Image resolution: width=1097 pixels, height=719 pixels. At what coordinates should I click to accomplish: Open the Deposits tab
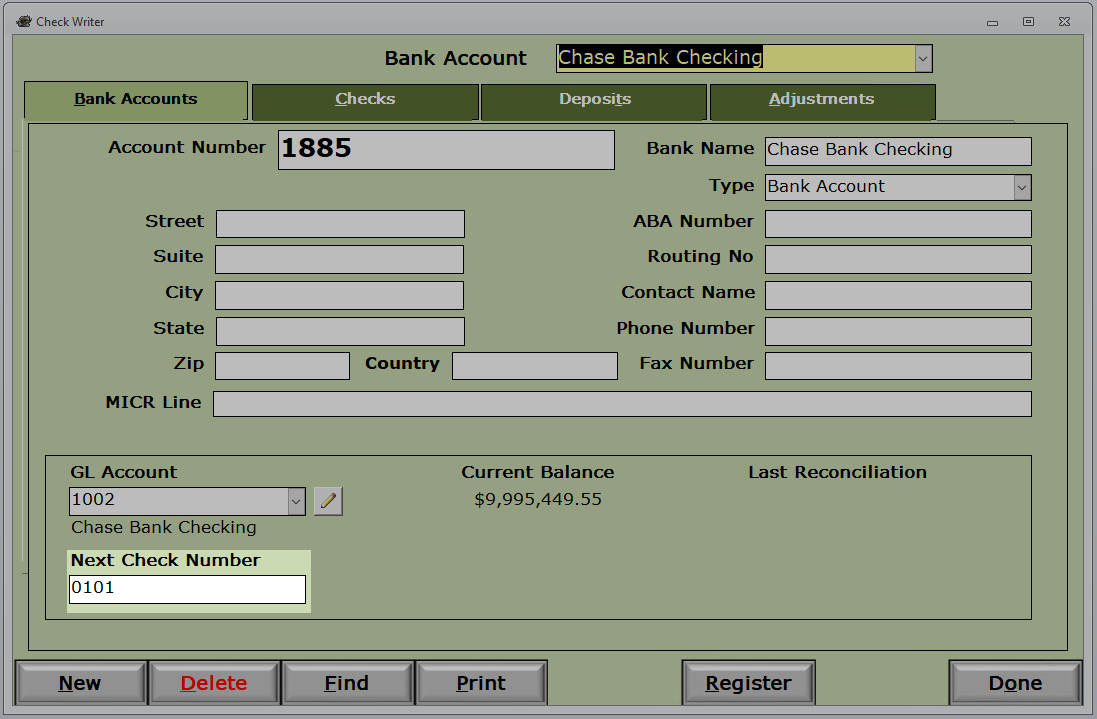point(594,101)
